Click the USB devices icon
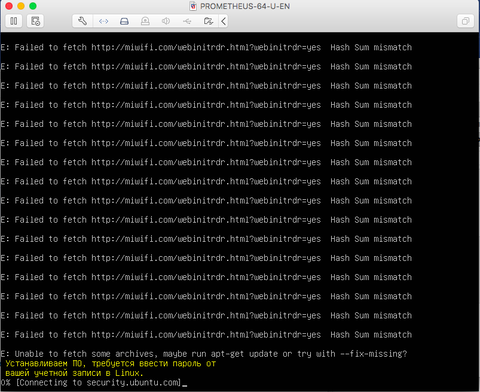This screenshot has width=480, height=392. (x=187, y=21)
